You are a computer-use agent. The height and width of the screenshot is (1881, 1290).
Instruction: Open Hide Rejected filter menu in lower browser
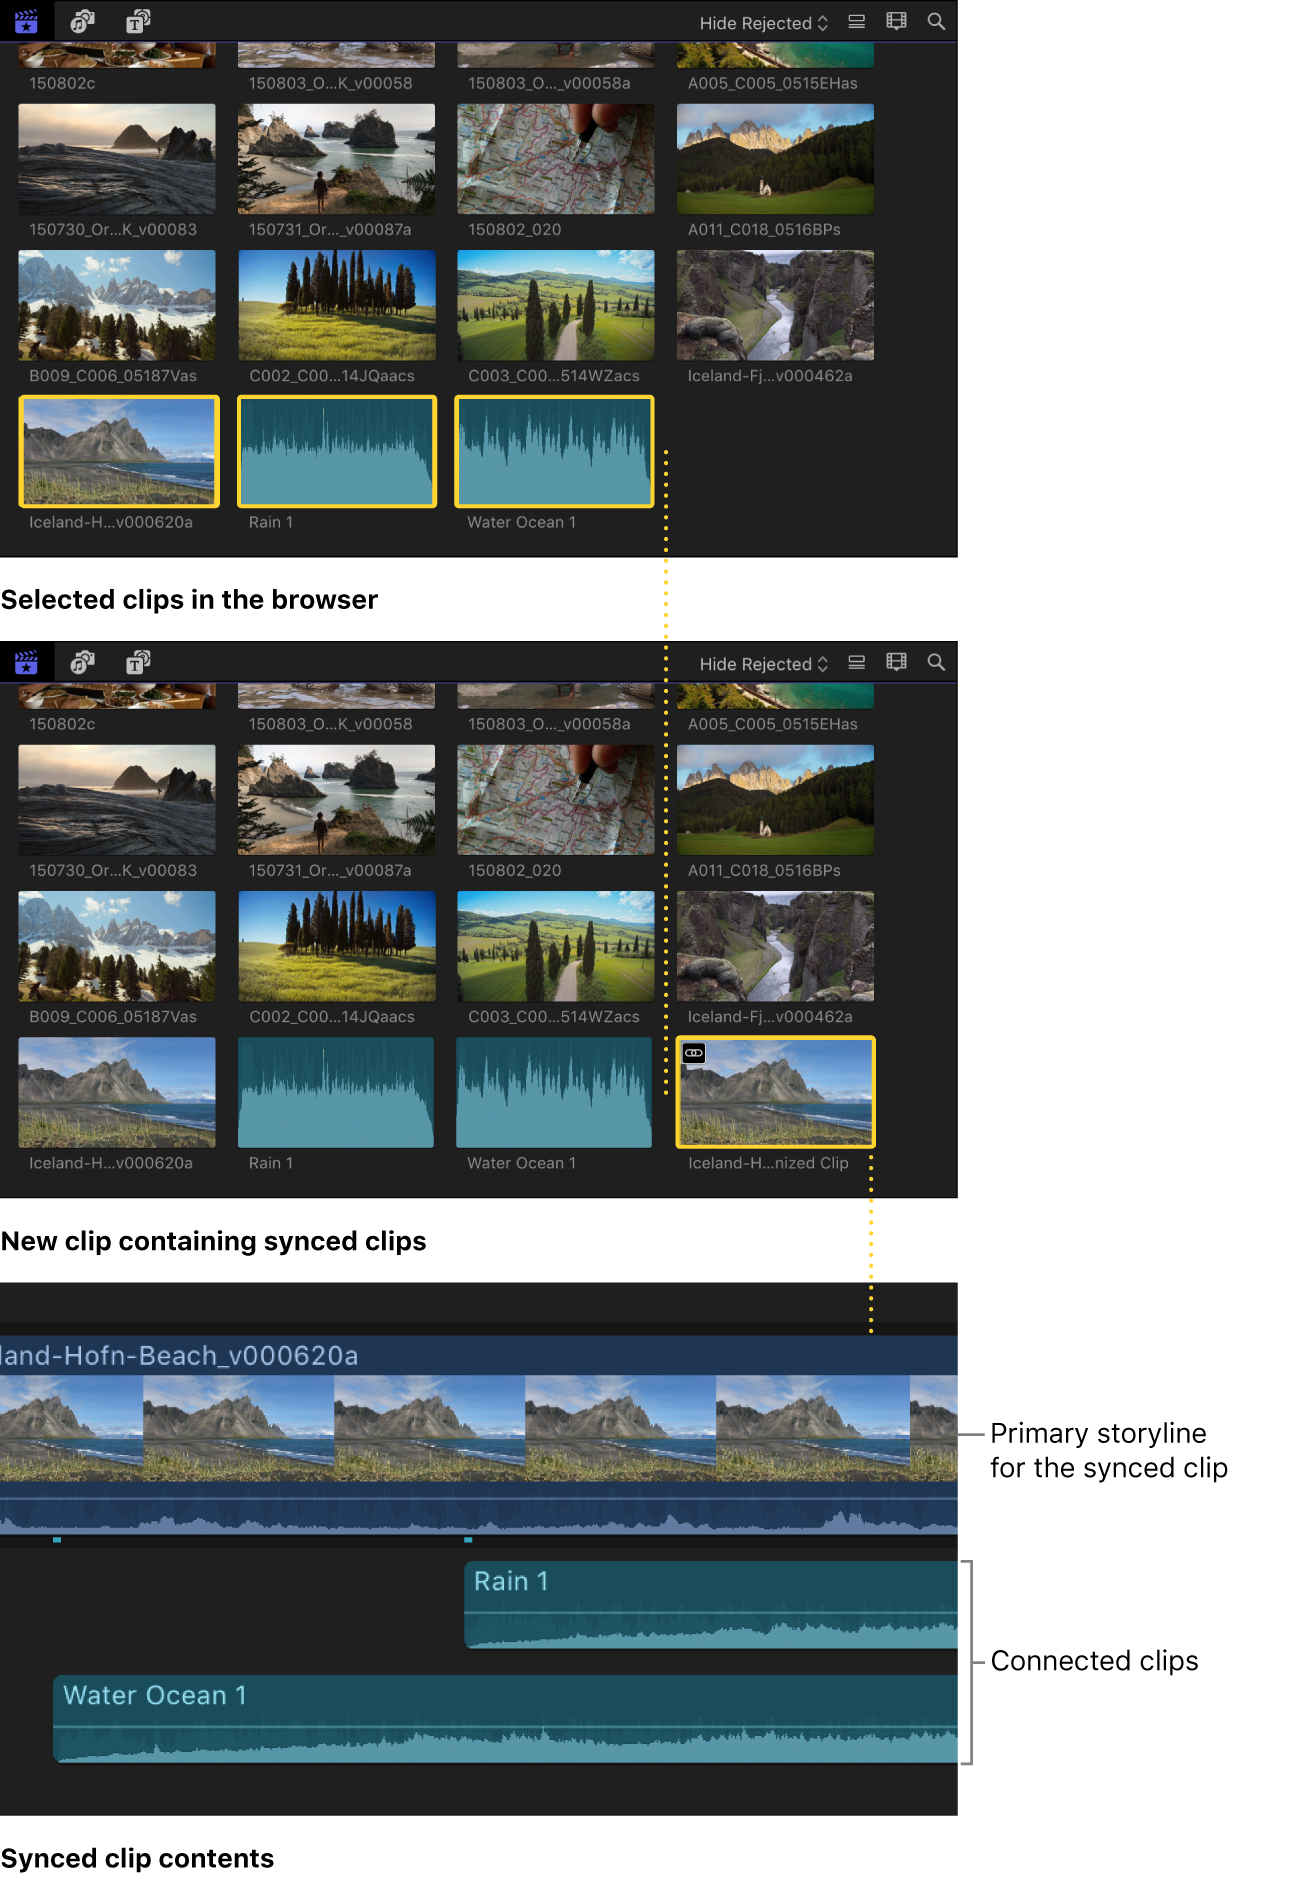coord(764,664)
